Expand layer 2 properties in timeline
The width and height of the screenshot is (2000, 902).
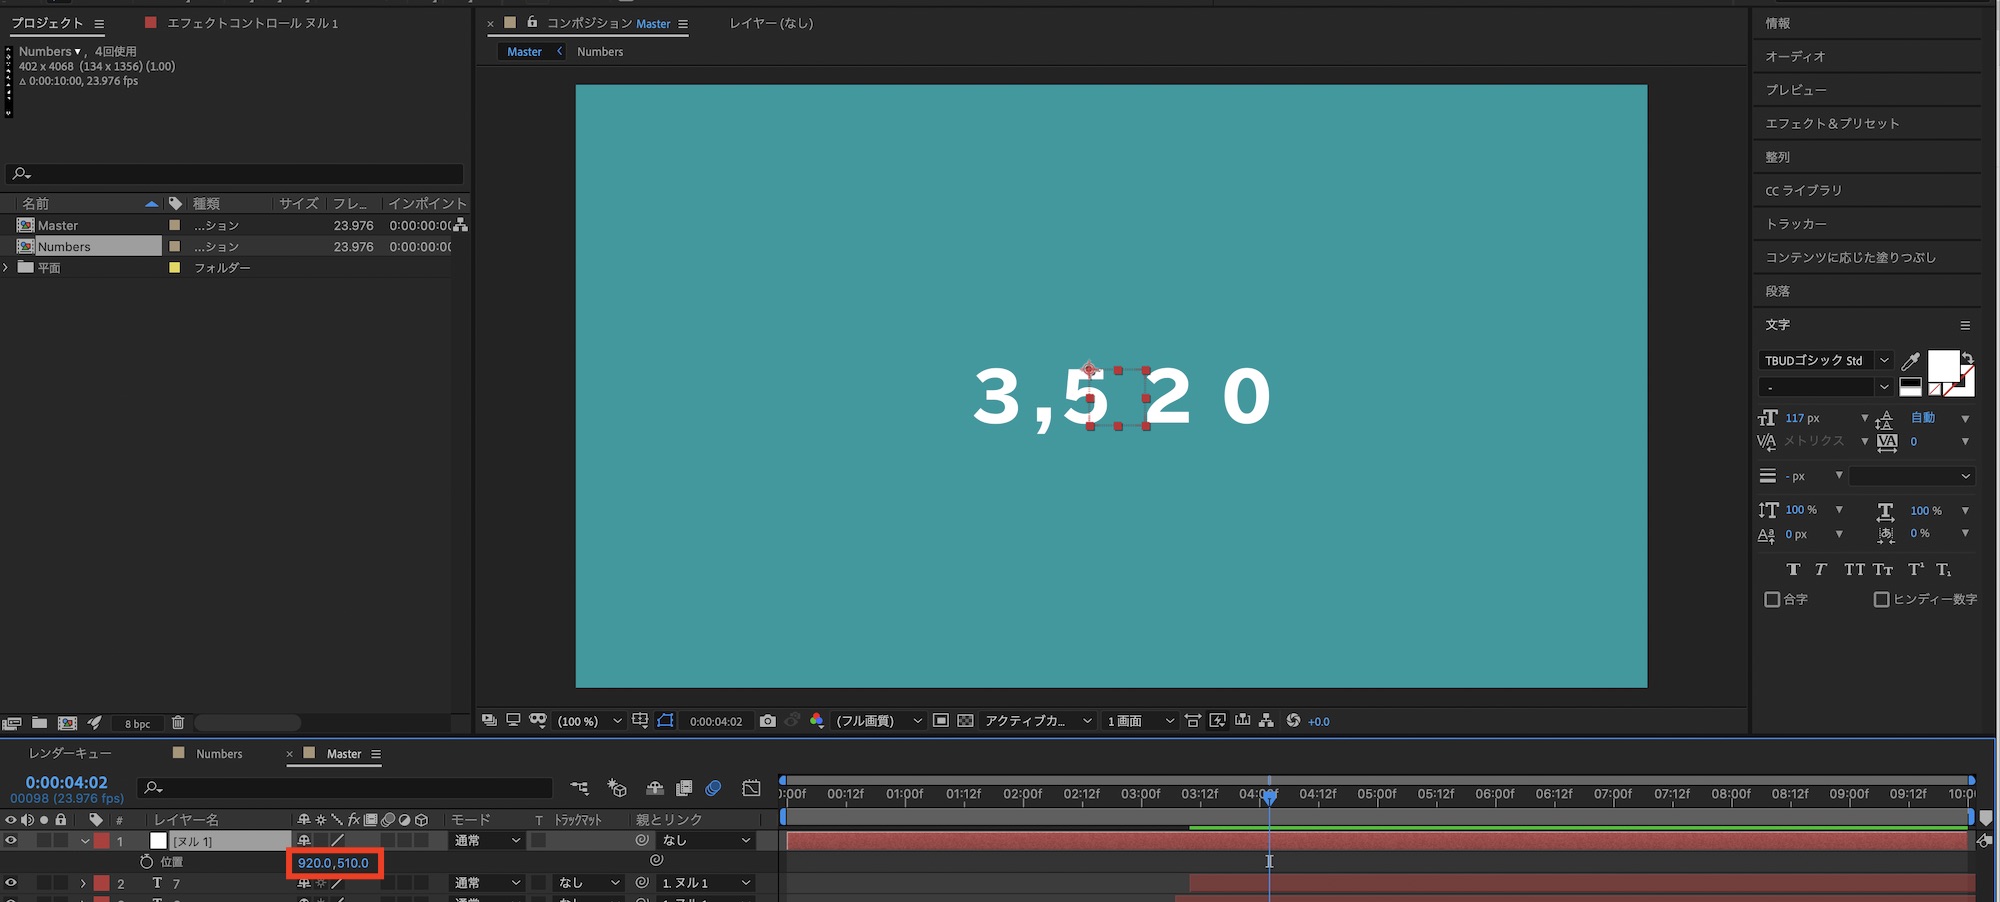coord(83,884)
